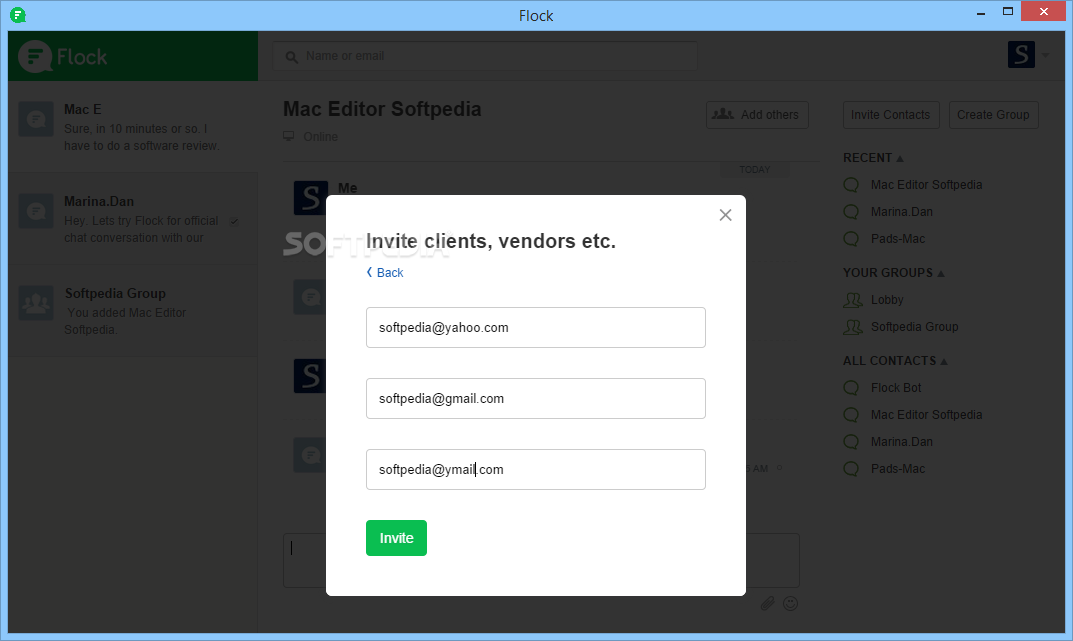This screenshot has height=641, width=1073.
Task: Select Marina.Dan under RECENT
Action: pyautogui.click(x=901, y=212)
